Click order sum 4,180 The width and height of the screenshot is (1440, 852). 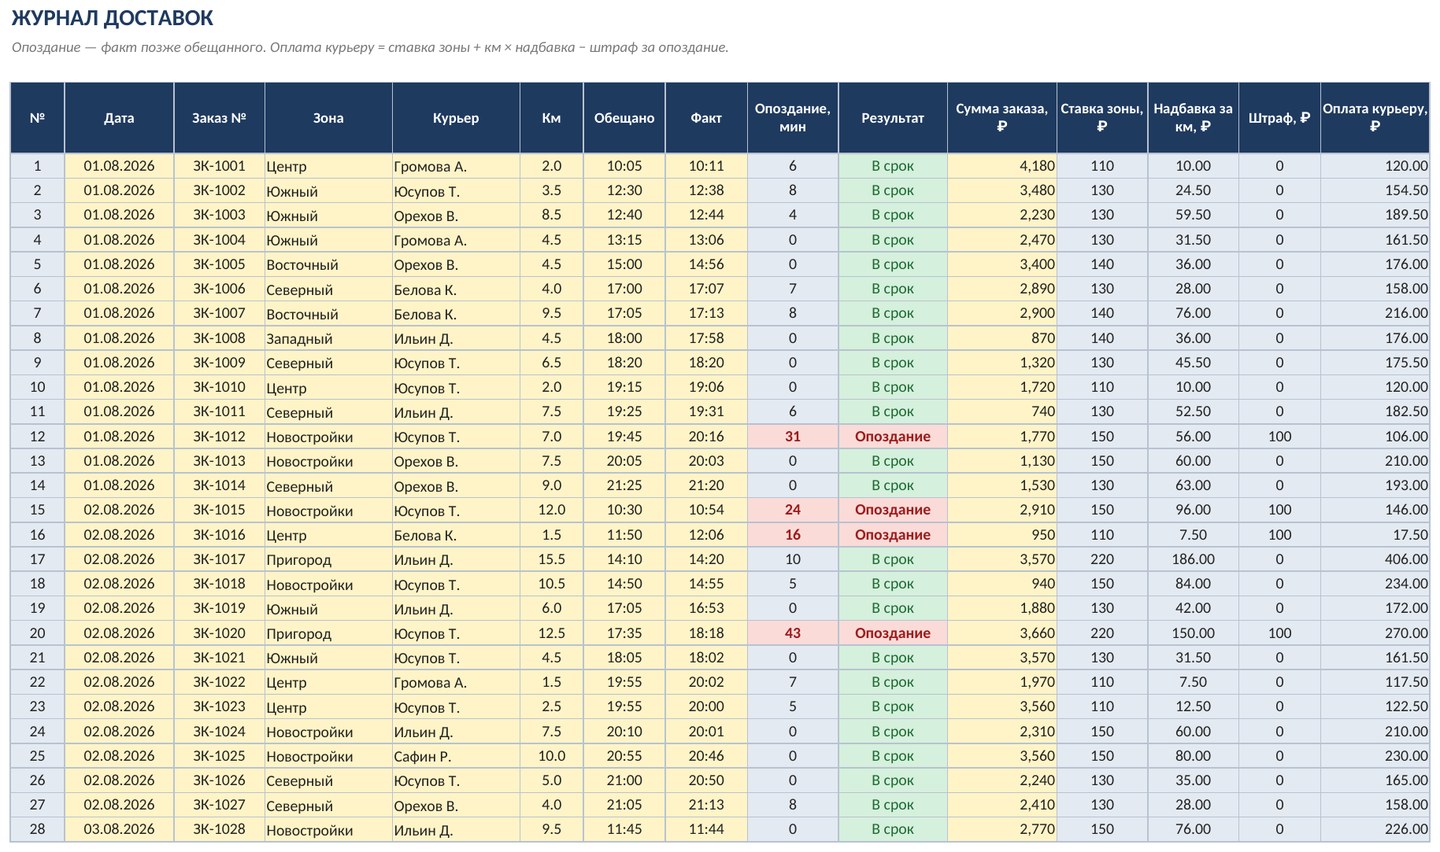[x=1002, y=166]
